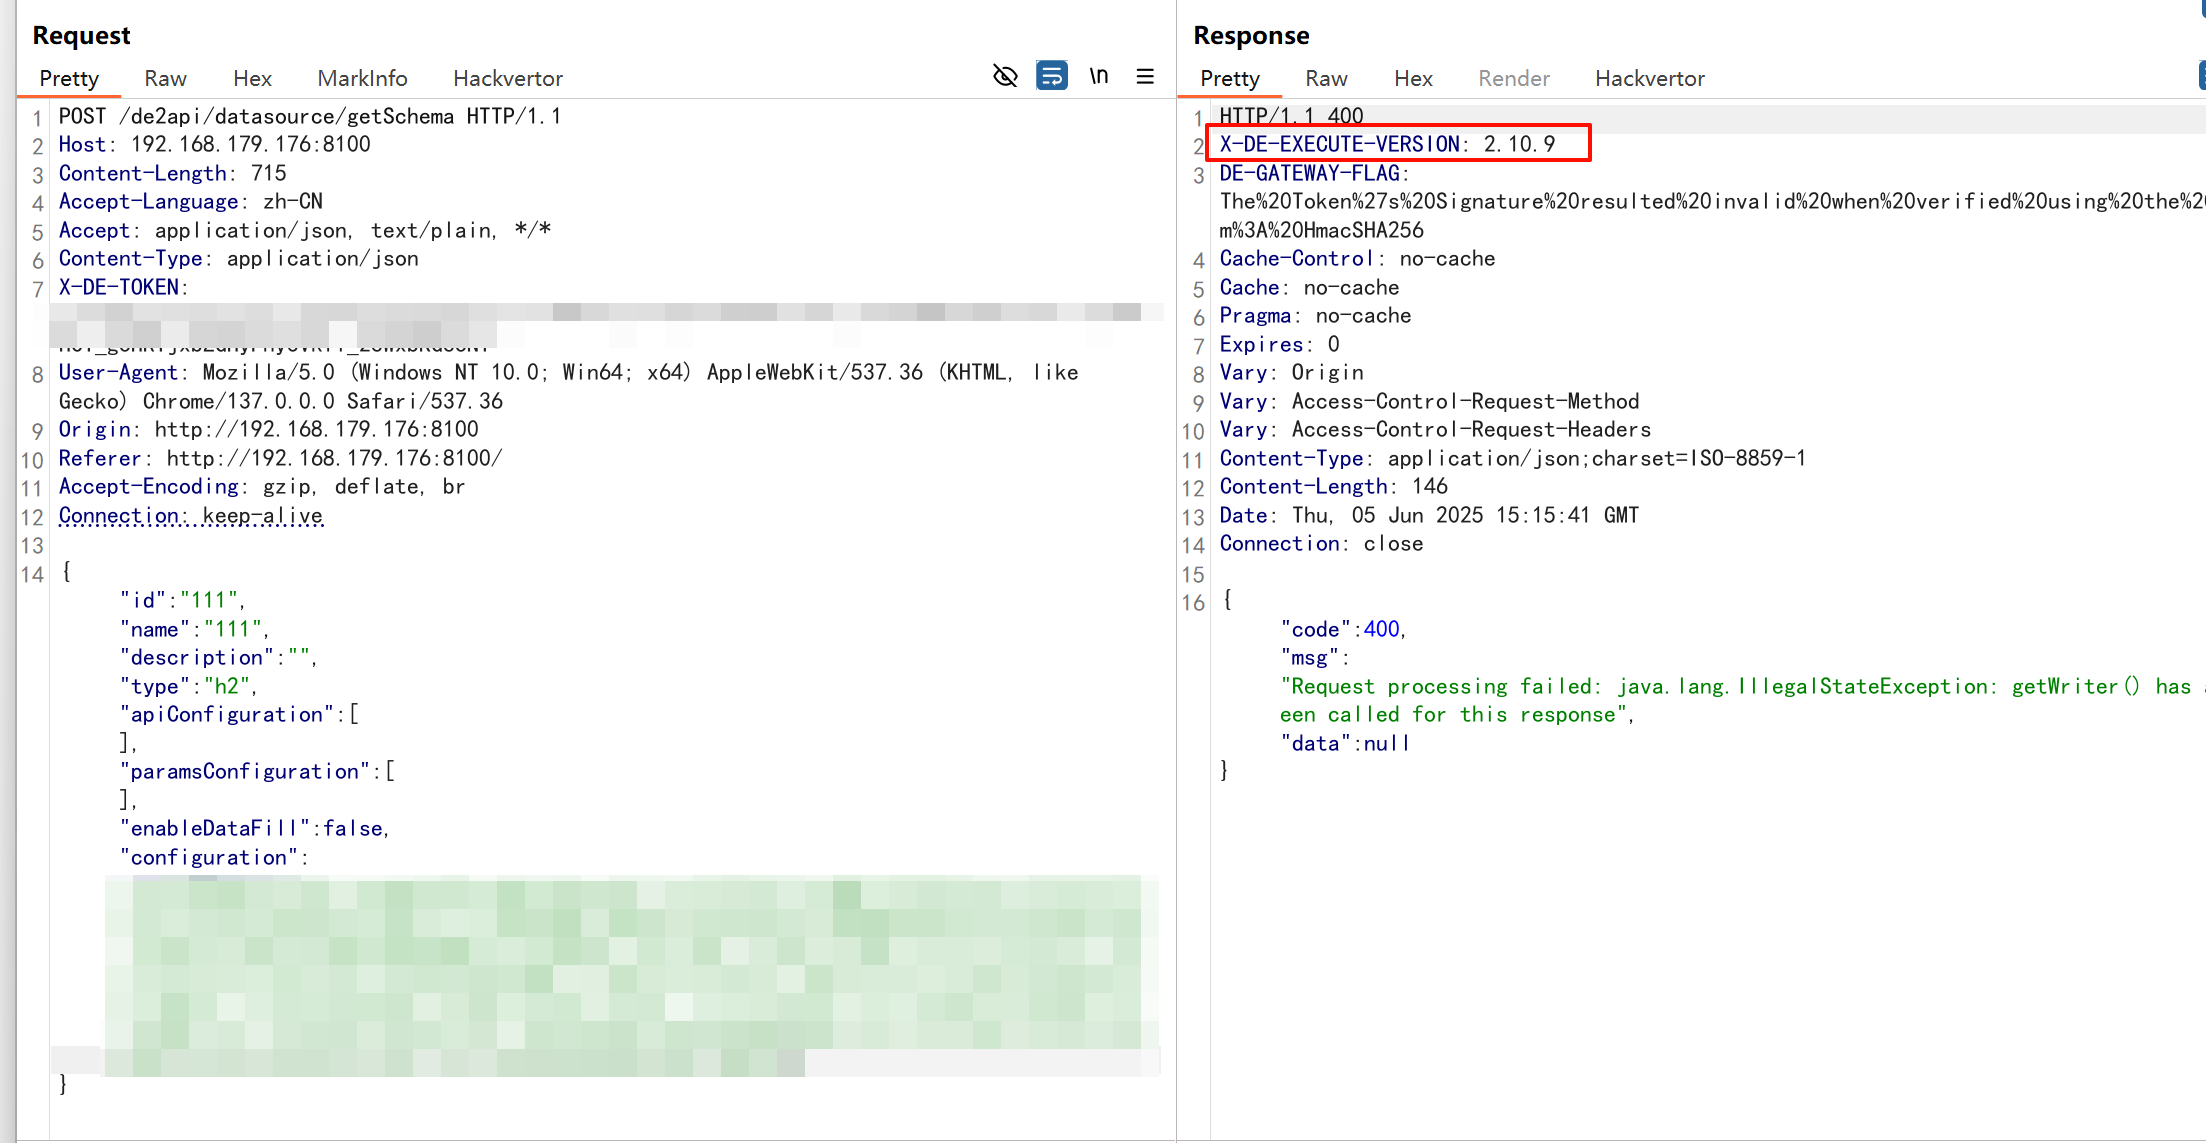This screenshot has height=1143, width=2206.
Task: Open the MarkInfo tab in Request
Action: click(362, 78)
